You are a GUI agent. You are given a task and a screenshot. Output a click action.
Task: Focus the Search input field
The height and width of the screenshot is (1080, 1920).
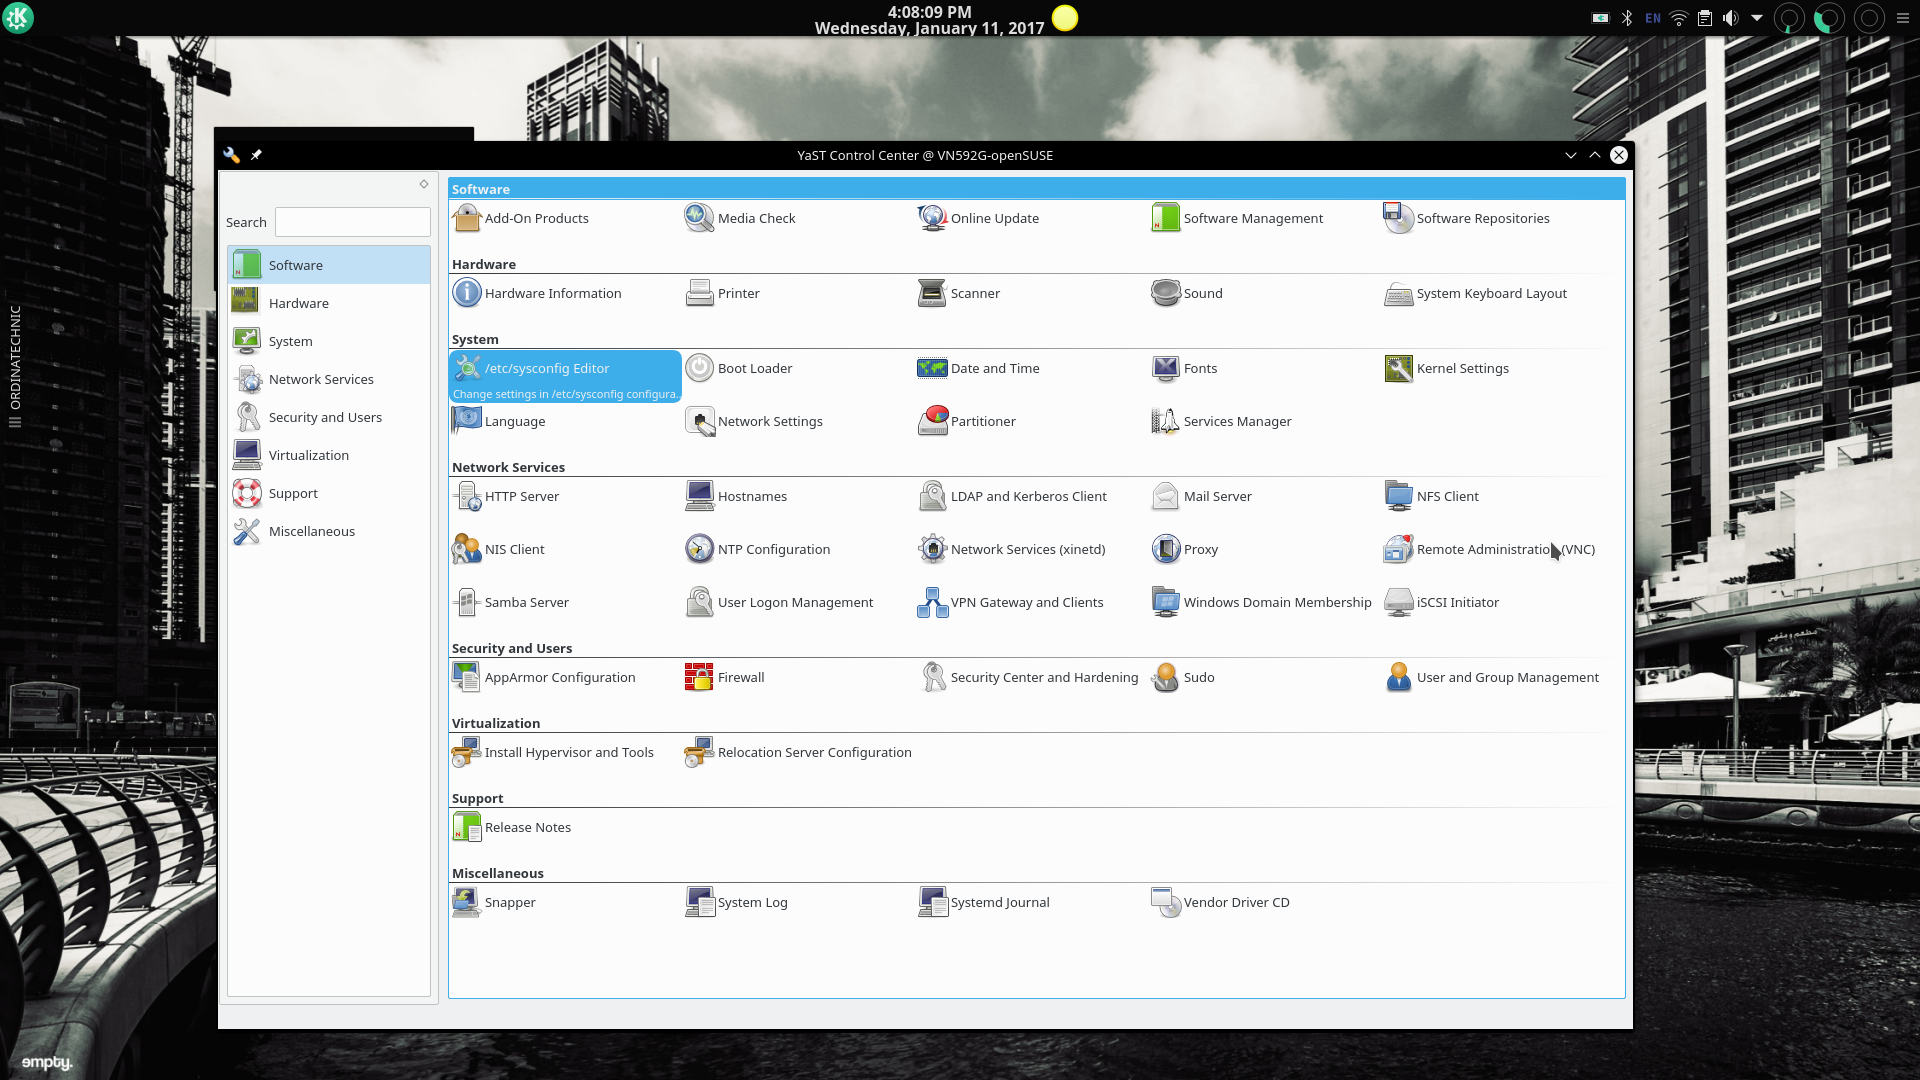tap(353, 222)
